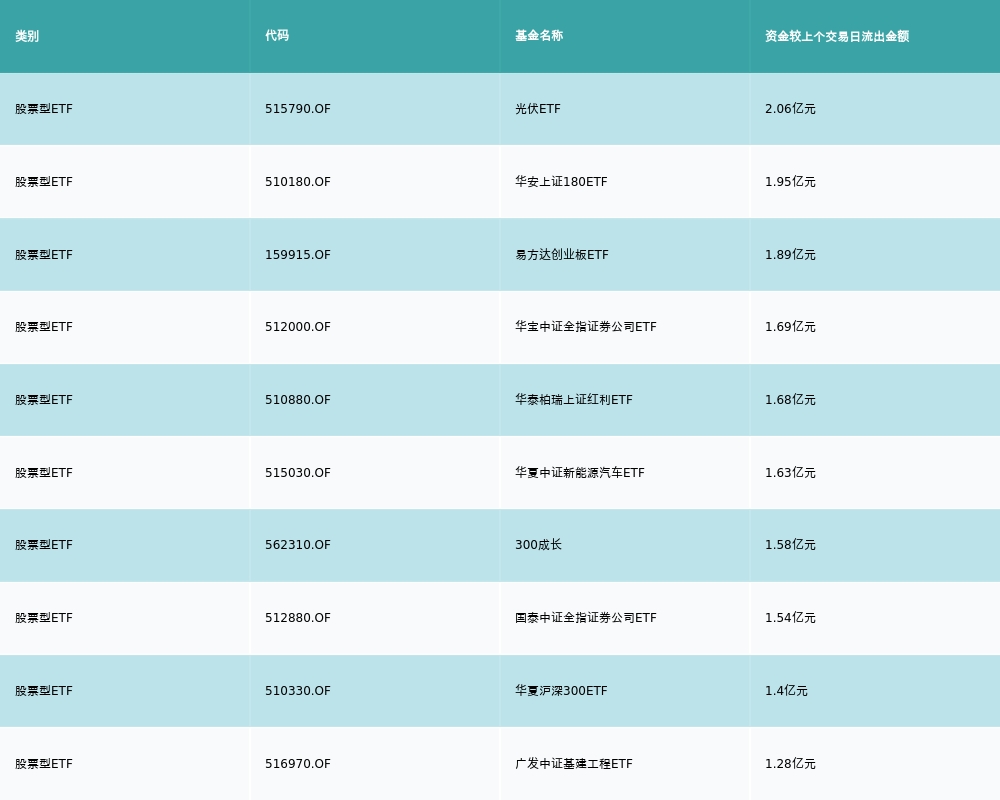Viewport: 1000px width, 800px height.
Task: Select code cell 512000.OF
Action: 298,327
